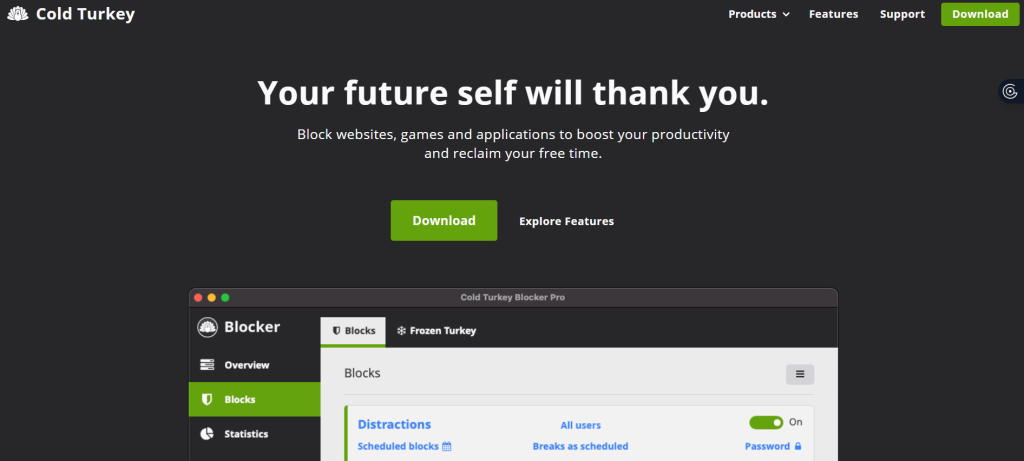This screenshot has height=461, width=1024.
Task: Click the Cold Turkey logo icon
Action: click(18, 14)
